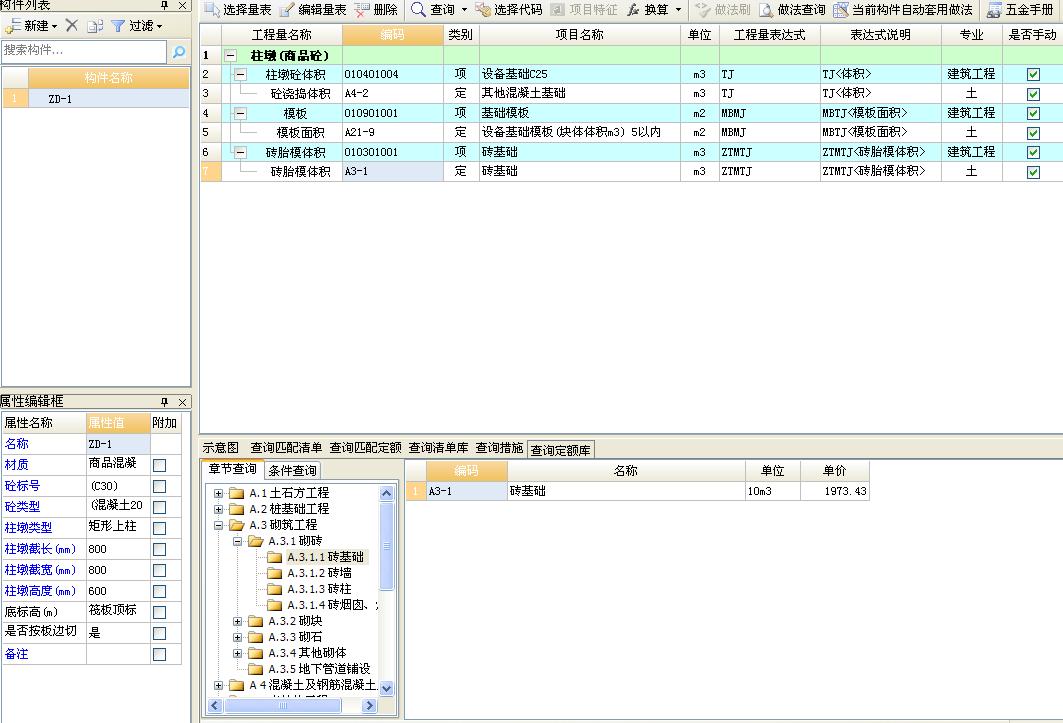Click the copy component icon beside 过滤
This screenshot has height=723, width=1063.
click(x=95, y=26)
